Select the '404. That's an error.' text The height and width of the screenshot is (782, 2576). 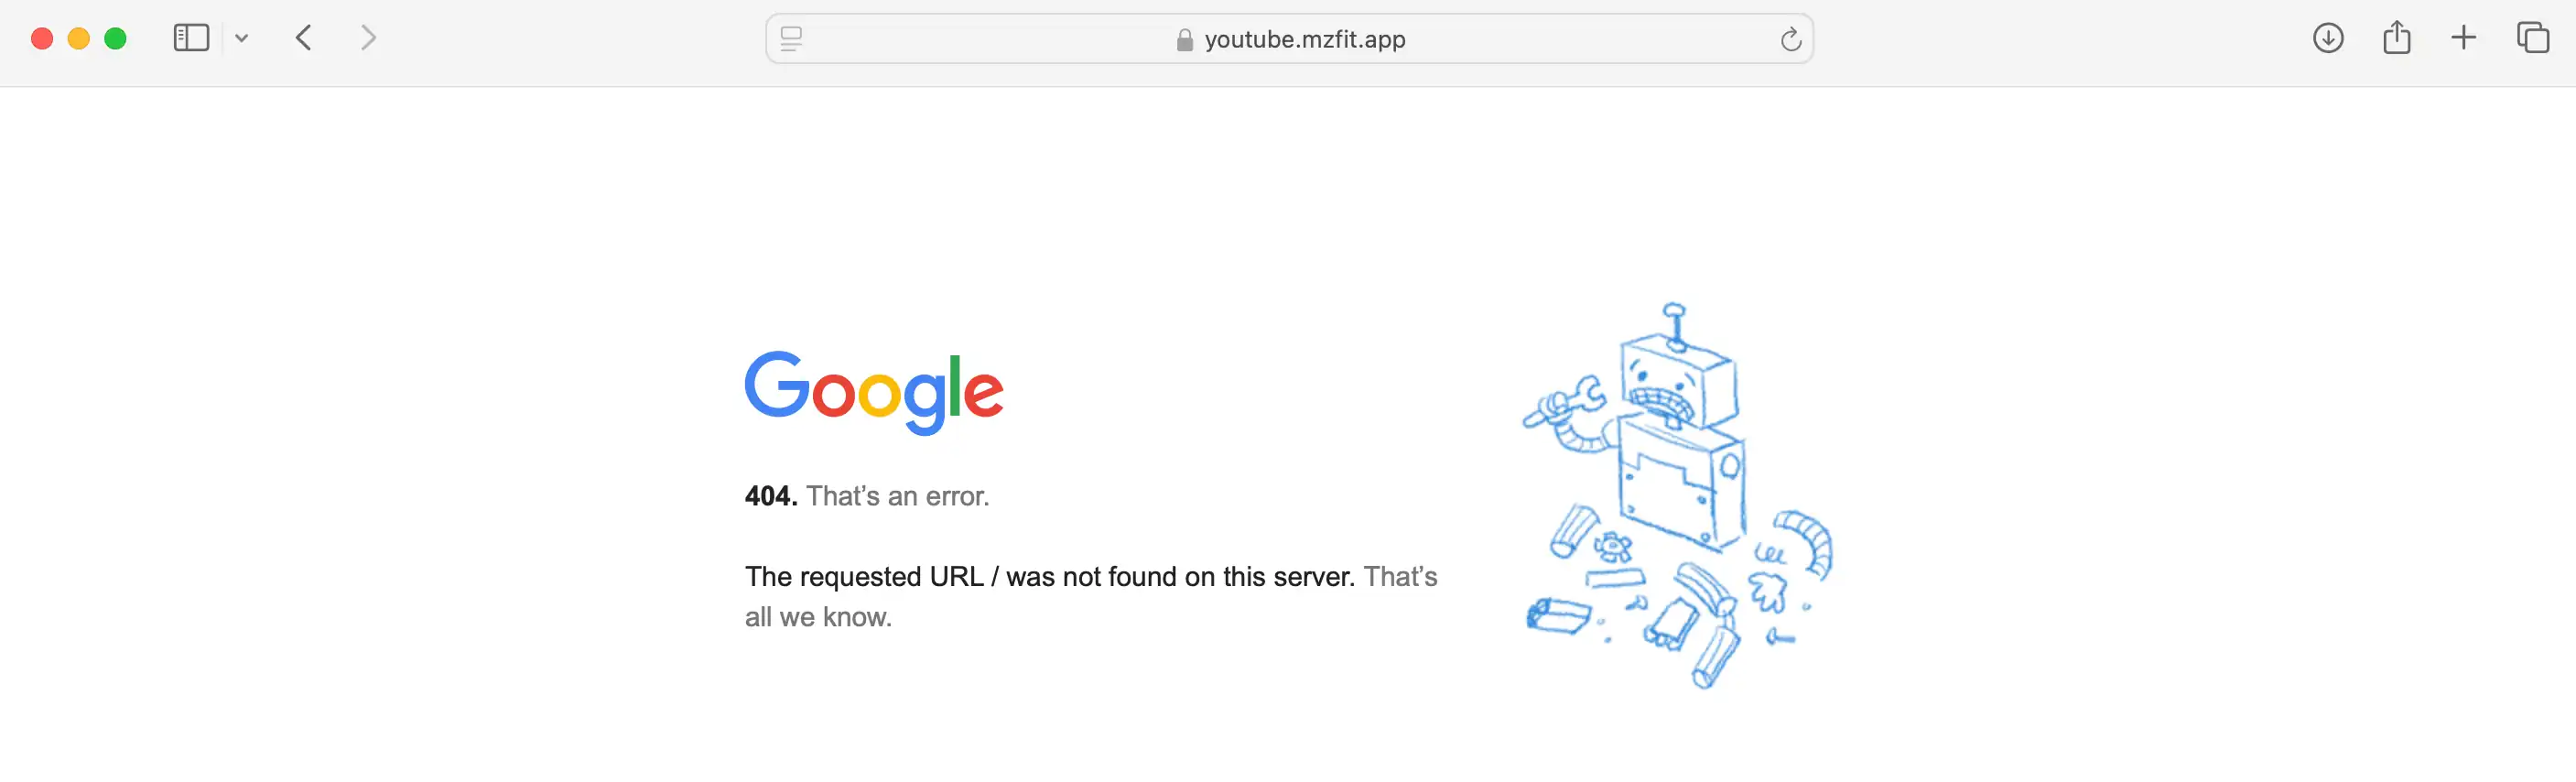click(866, 495)
